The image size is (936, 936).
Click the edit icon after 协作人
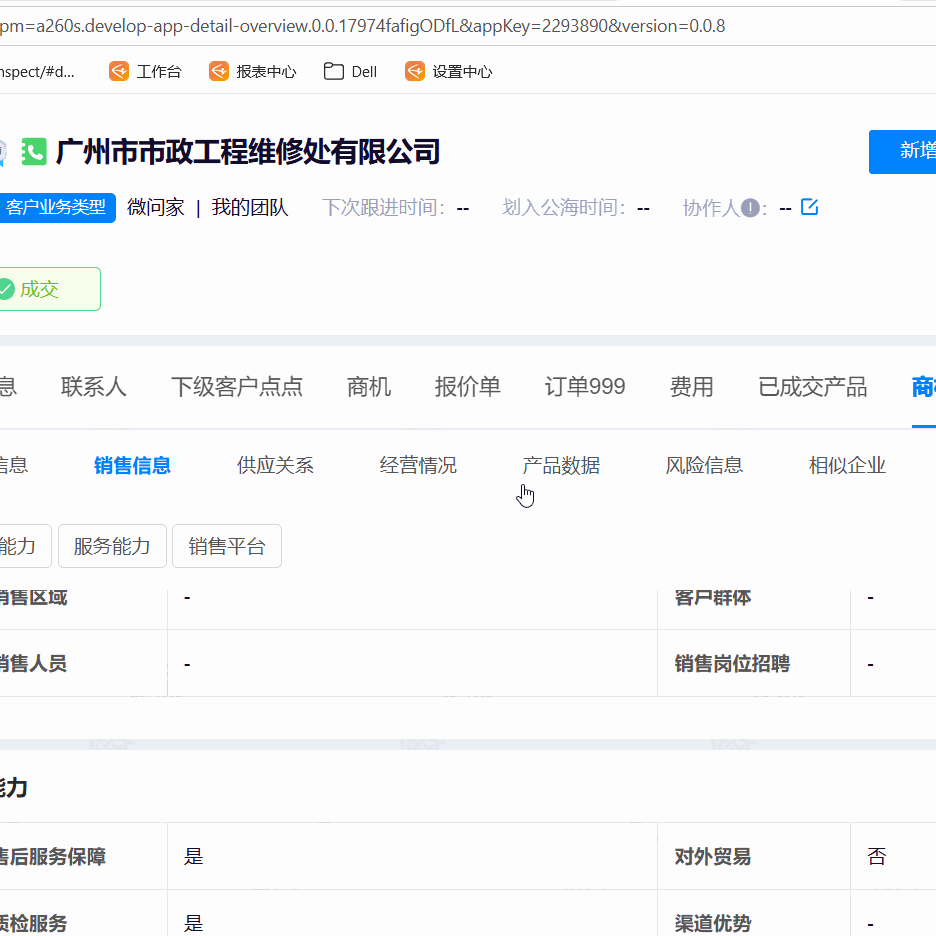coord(809,207)
